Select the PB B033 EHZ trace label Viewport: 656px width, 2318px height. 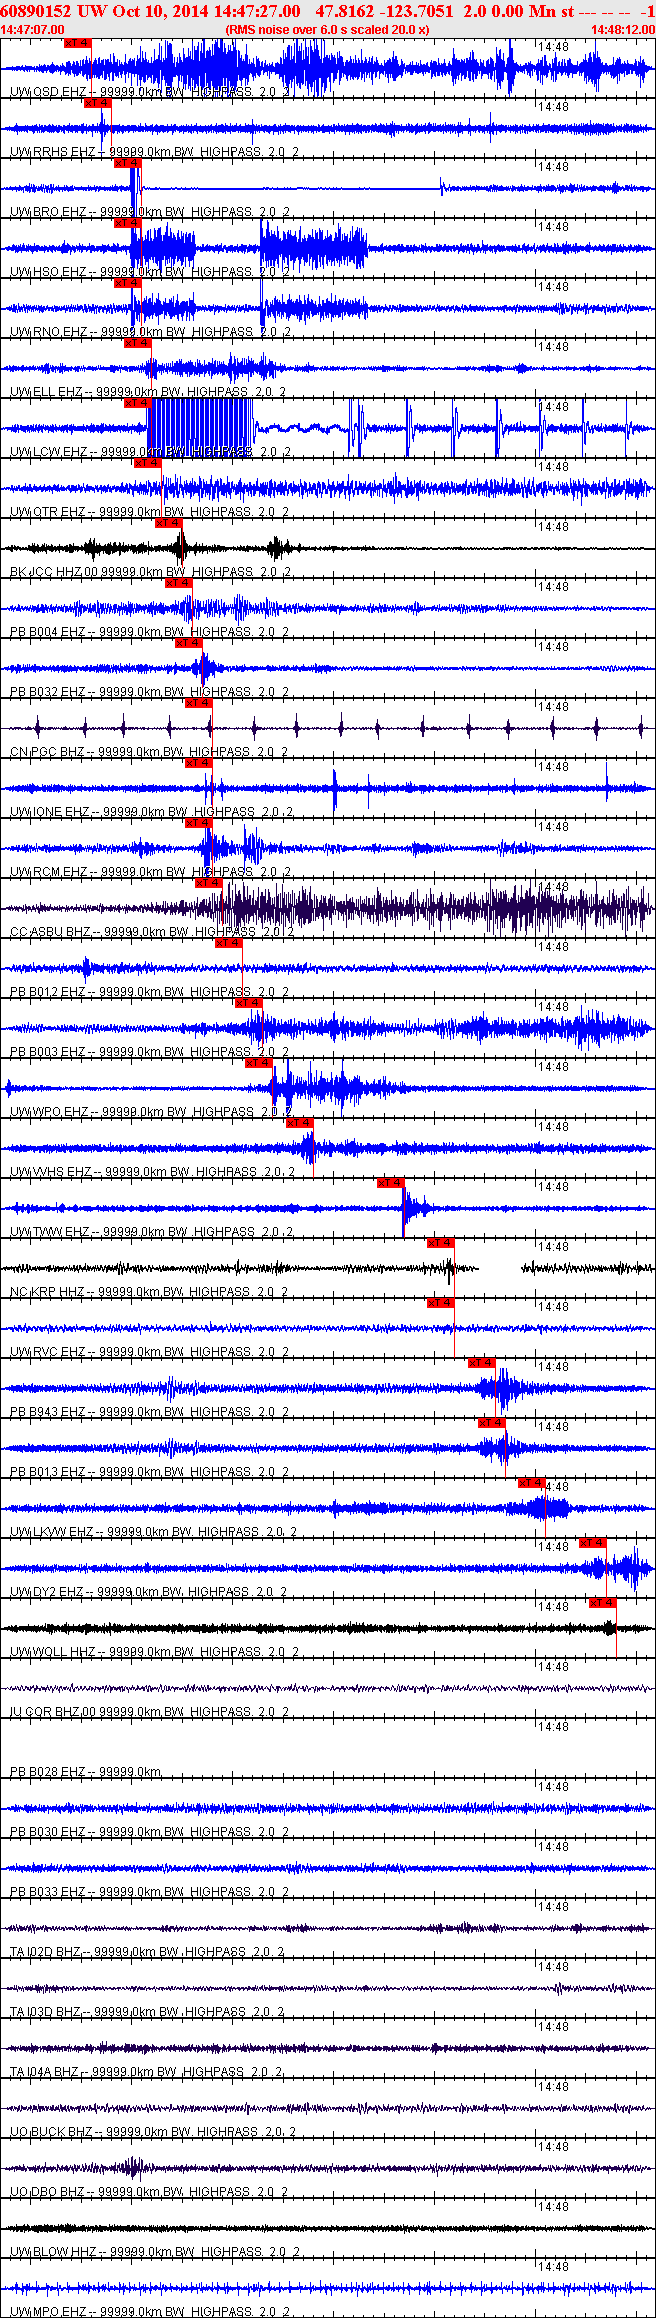[149, 1892]
